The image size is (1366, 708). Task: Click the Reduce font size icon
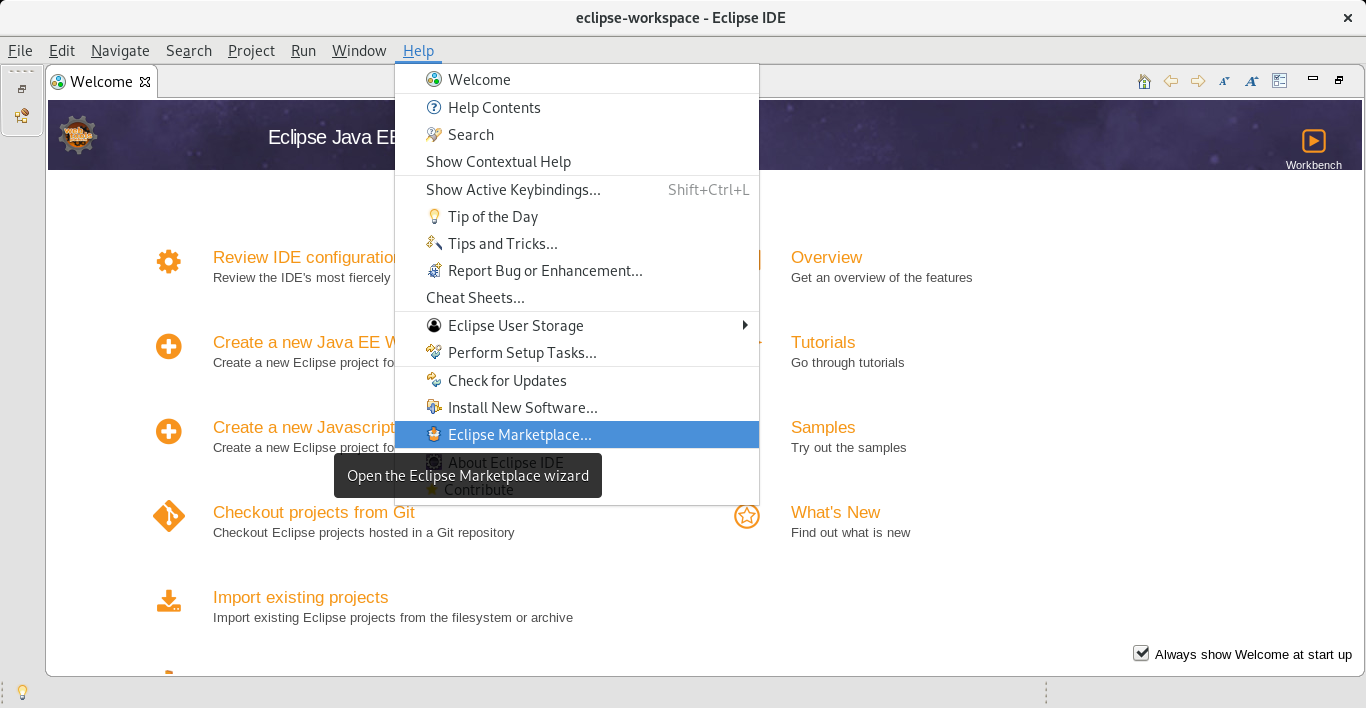pos(1224,81)
